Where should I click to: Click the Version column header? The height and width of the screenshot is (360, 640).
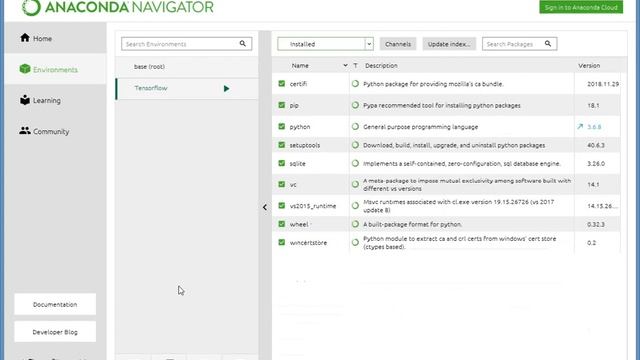[589, 65]
